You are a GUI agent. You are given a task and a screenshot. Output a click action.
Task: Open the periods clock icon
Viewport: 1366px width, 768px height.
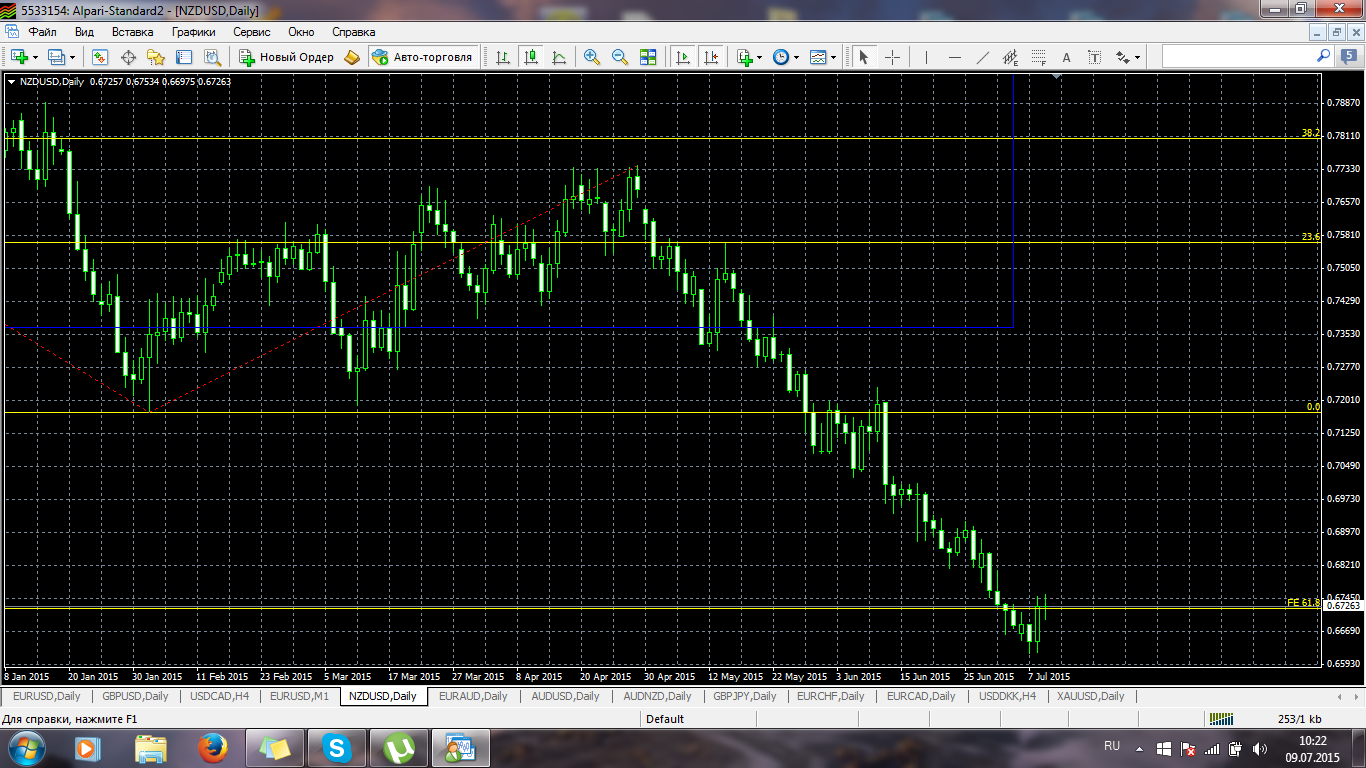point(781,57)
